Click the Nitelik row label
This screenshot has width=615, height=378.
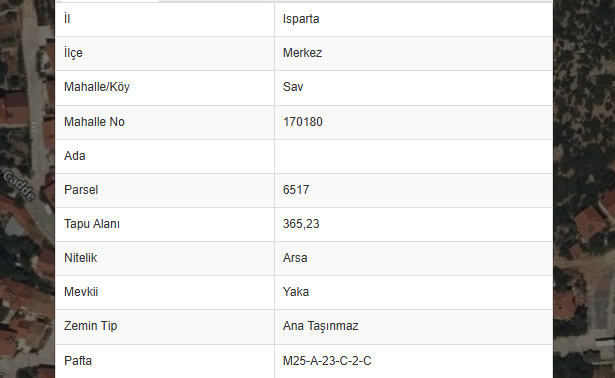(x=80, y=258)
